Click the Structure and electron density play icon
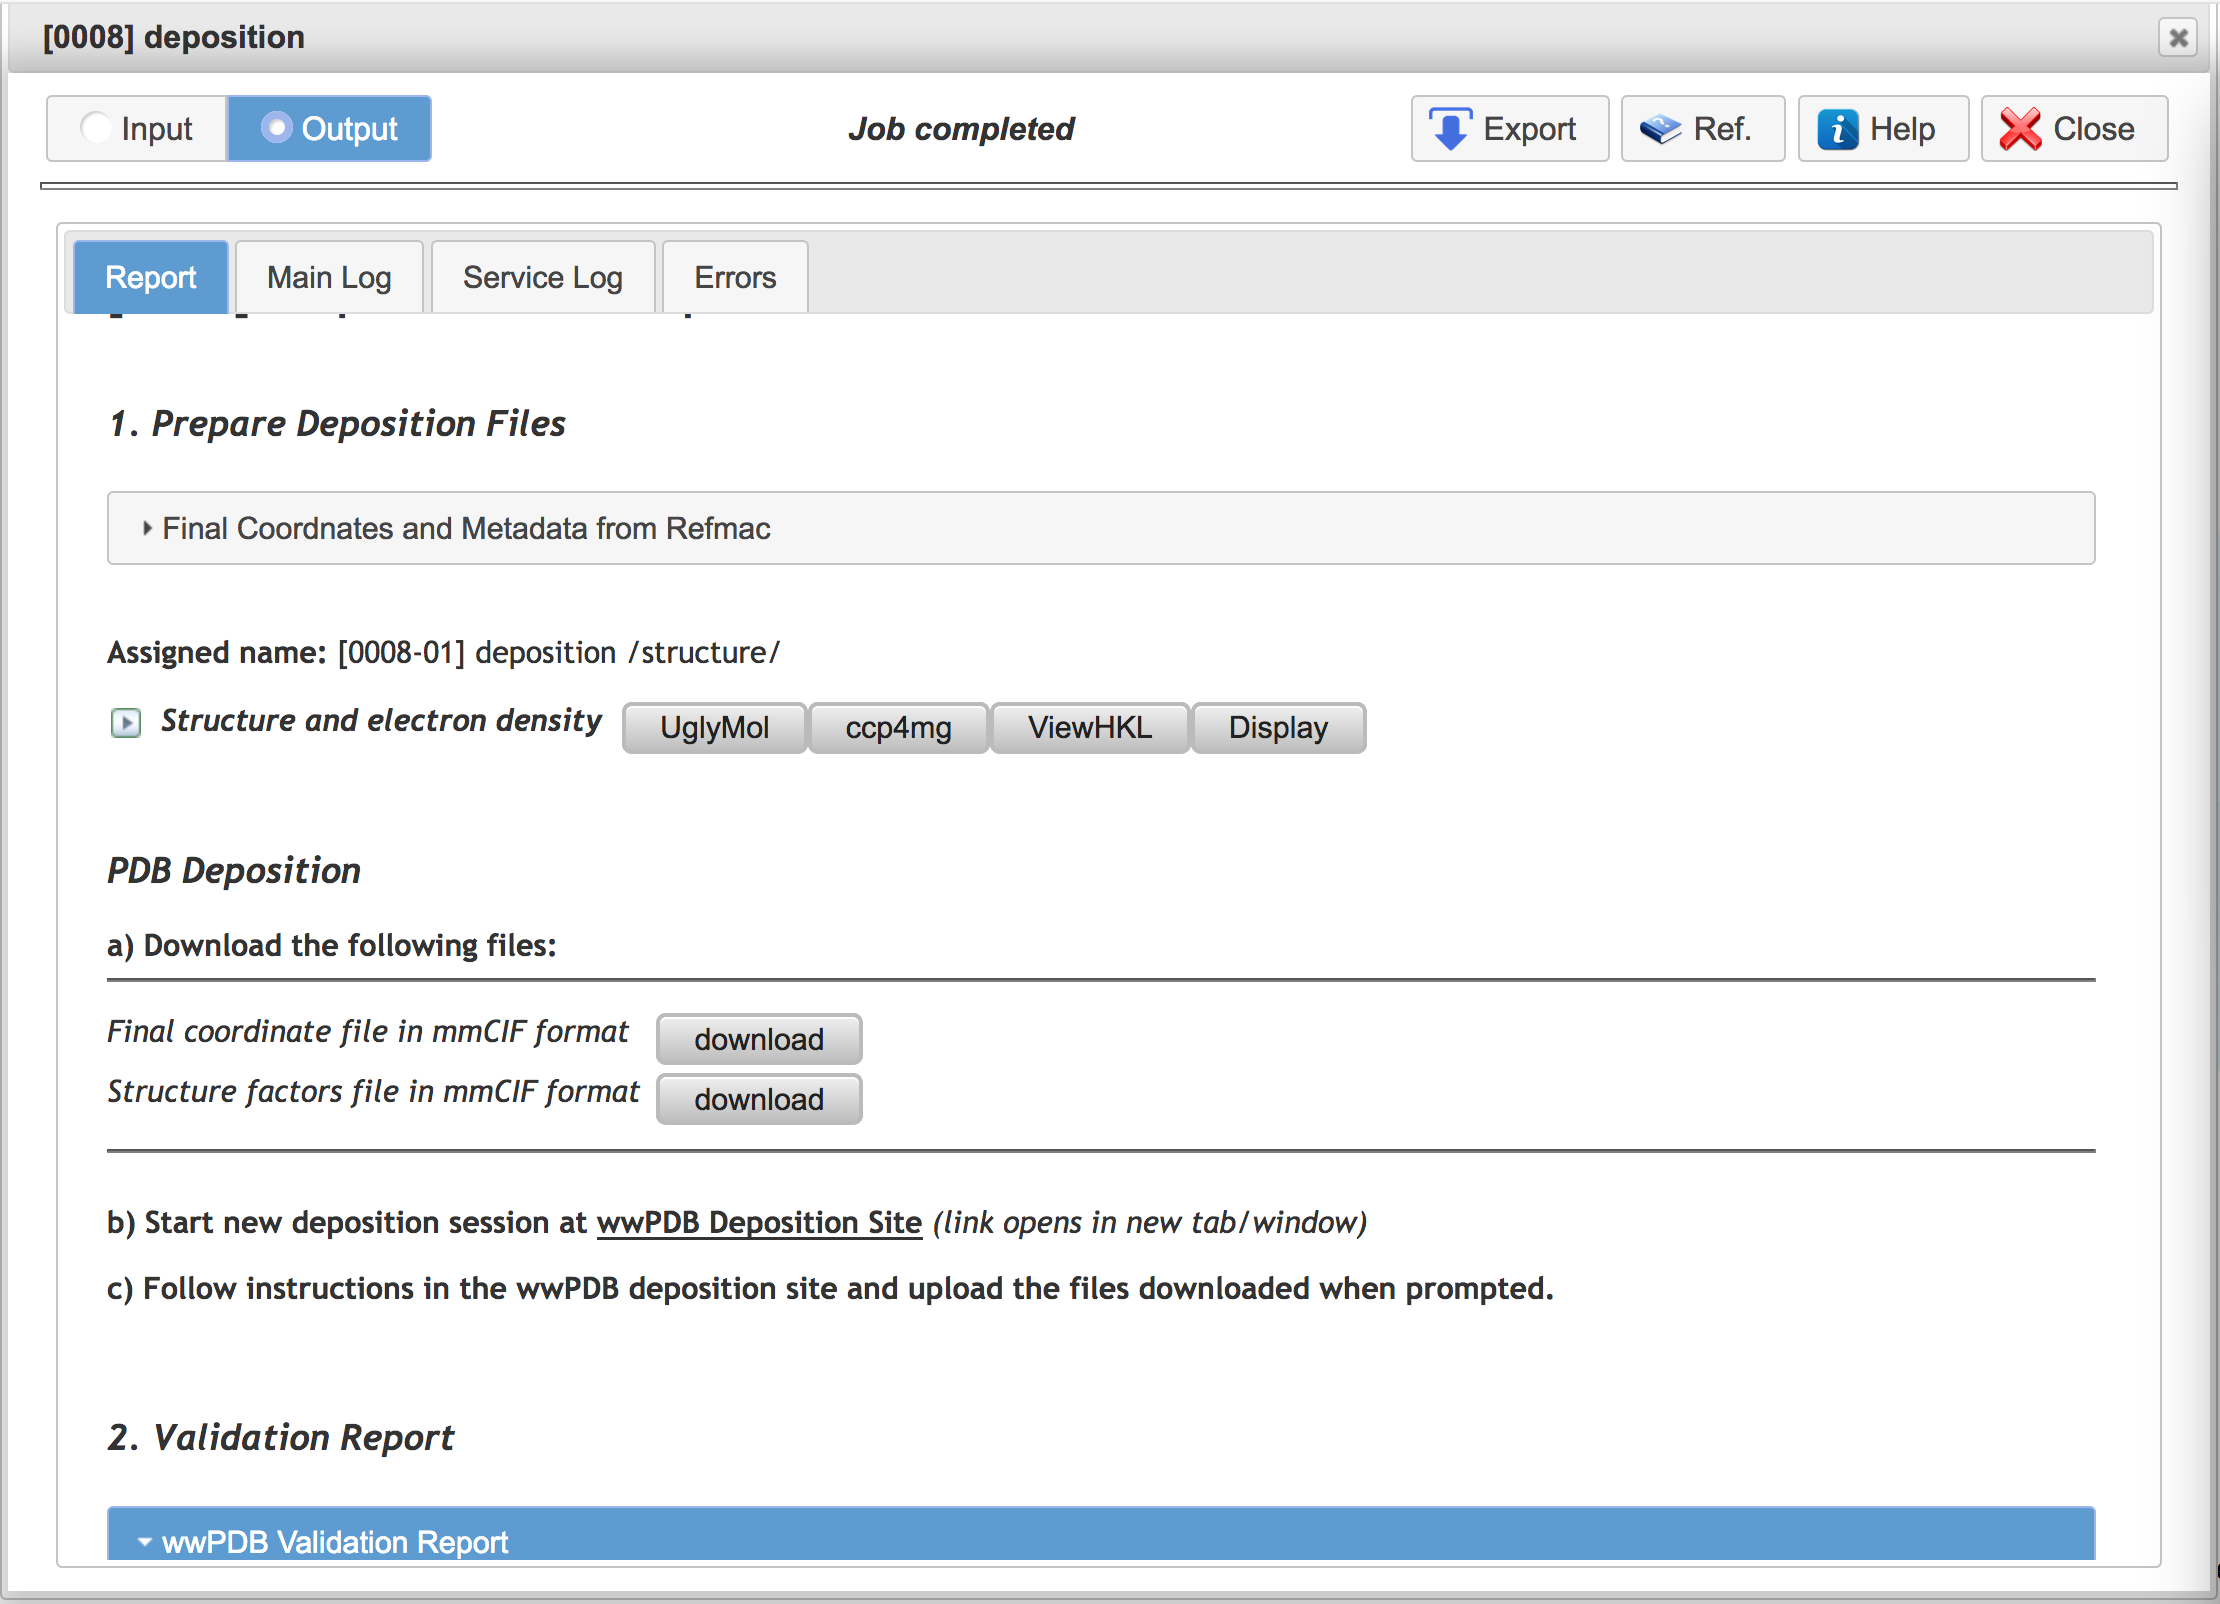 pos(126,722)
